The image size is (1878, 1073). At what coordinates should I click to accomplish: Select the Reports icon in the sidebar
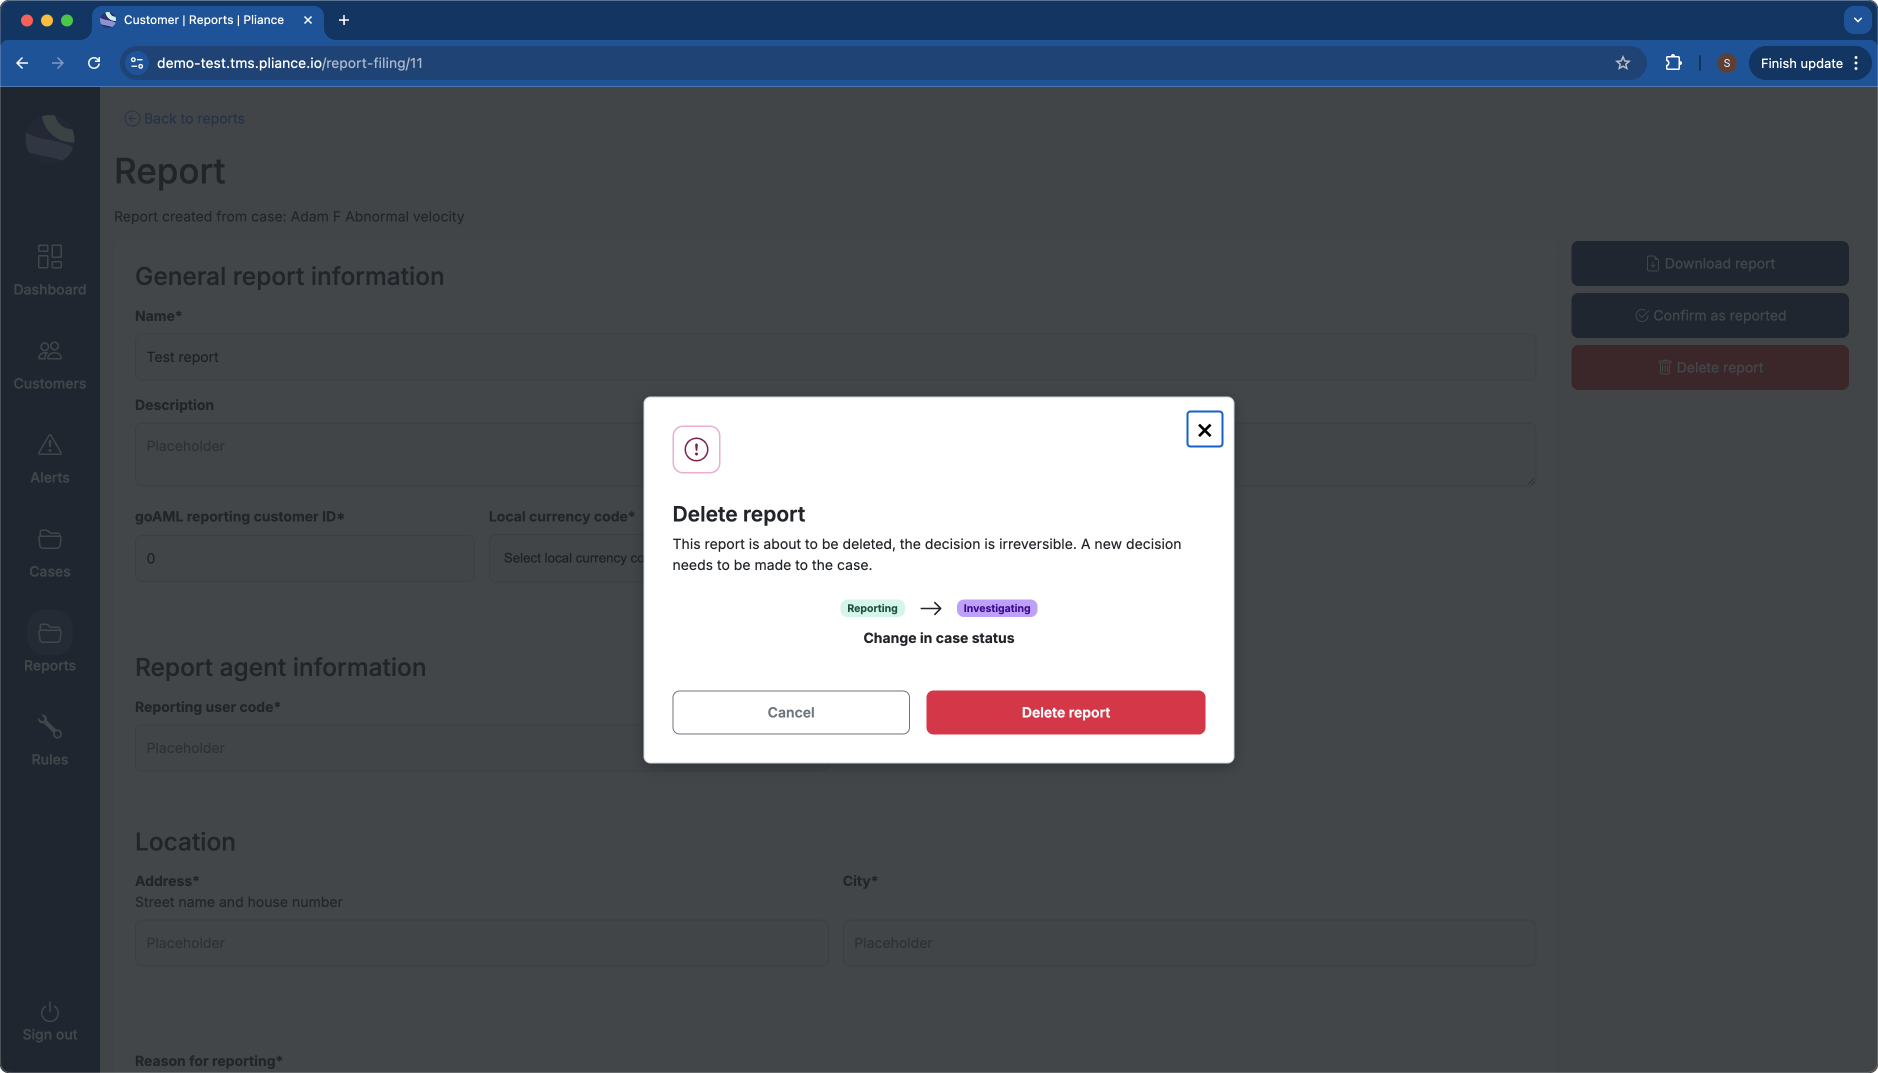point(49,643)
